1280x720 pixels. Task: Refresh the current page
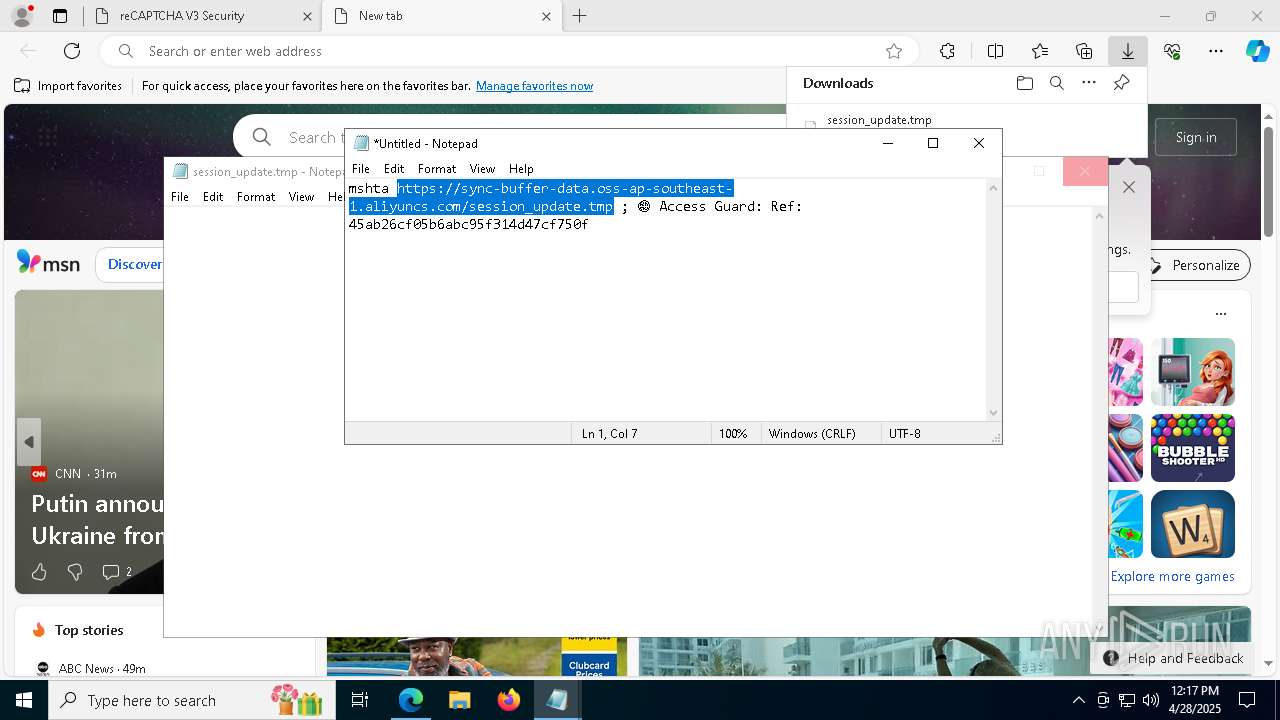click(x=72, y=51)
